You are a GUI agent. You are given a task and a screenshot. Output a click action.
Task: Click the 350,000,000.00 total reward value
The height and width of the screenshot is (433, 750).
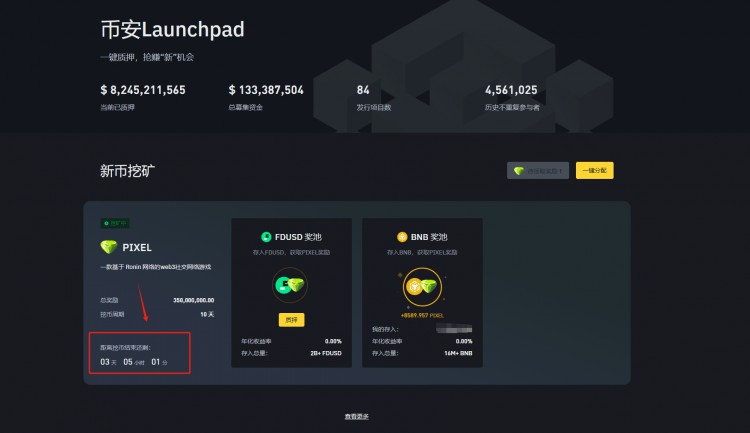[193, 300]
